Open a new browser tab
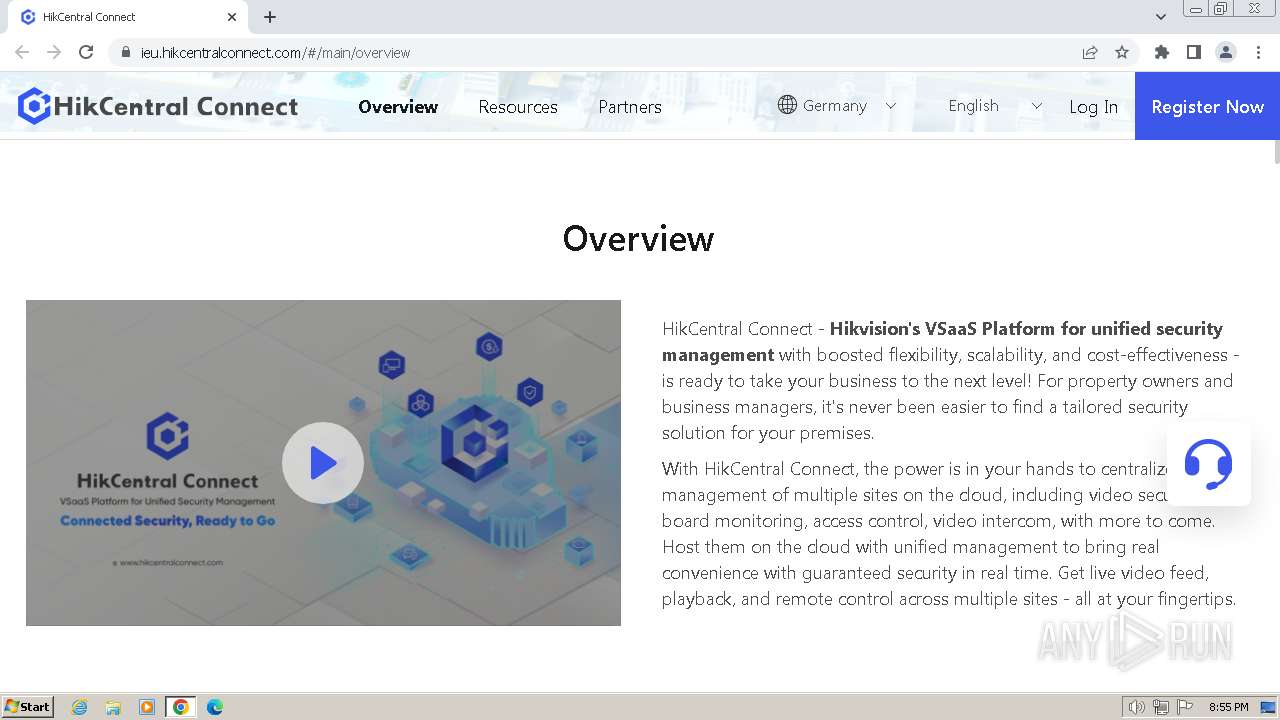The image size is (1280, 720). point(270,17)
